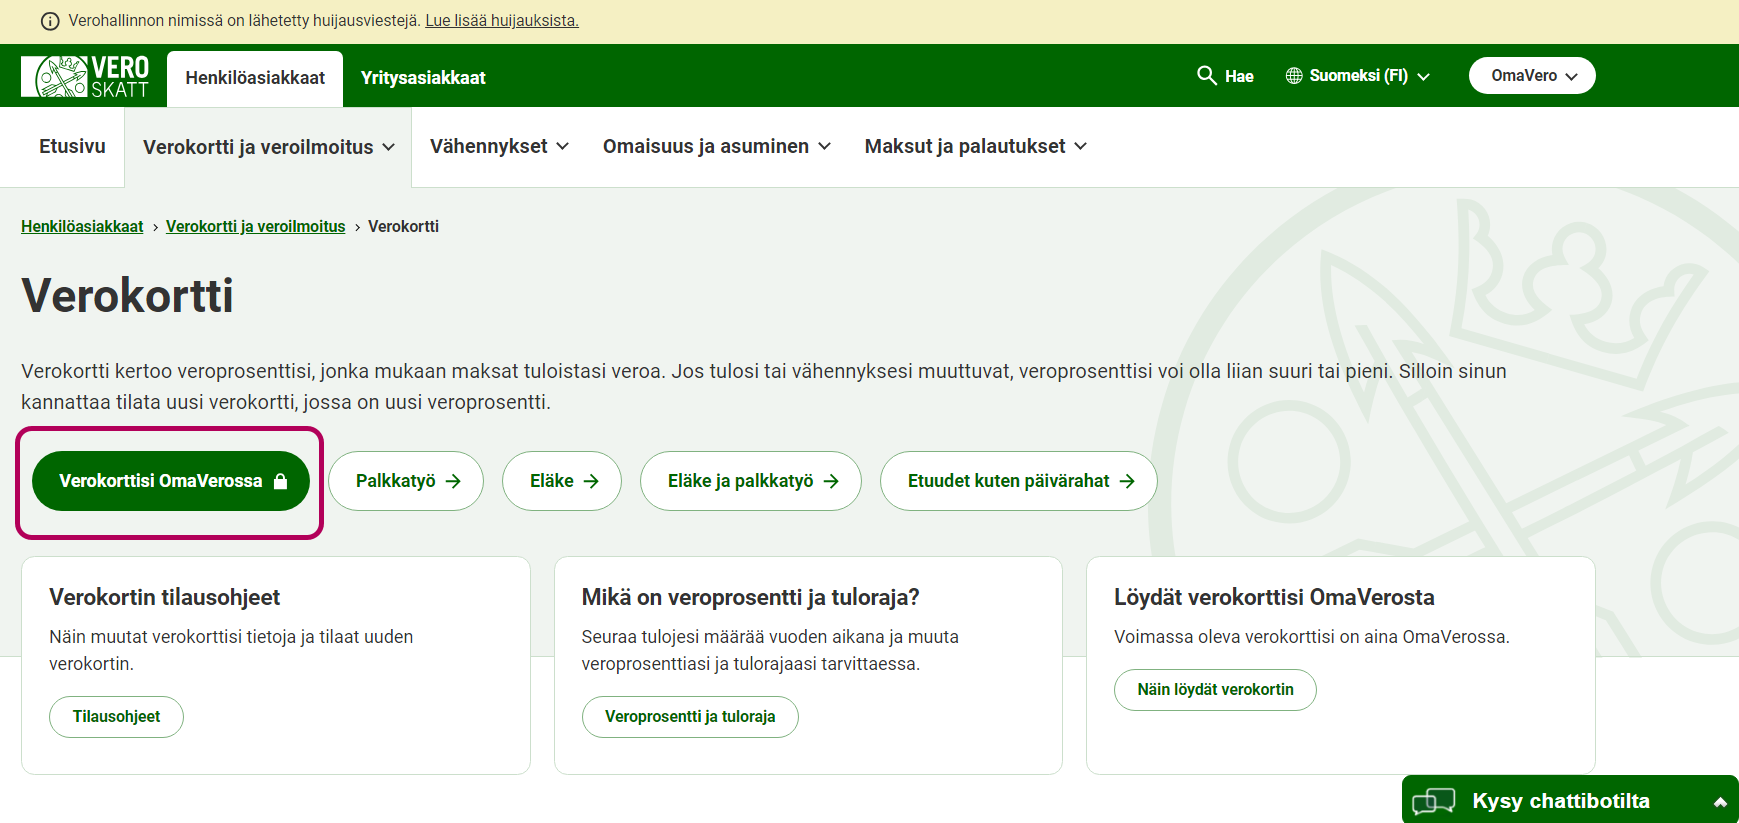The image size is (1739, 823).
Task: Click Mikä on veroprosentti ja tuloraja? heading
Action: point(750,597)
